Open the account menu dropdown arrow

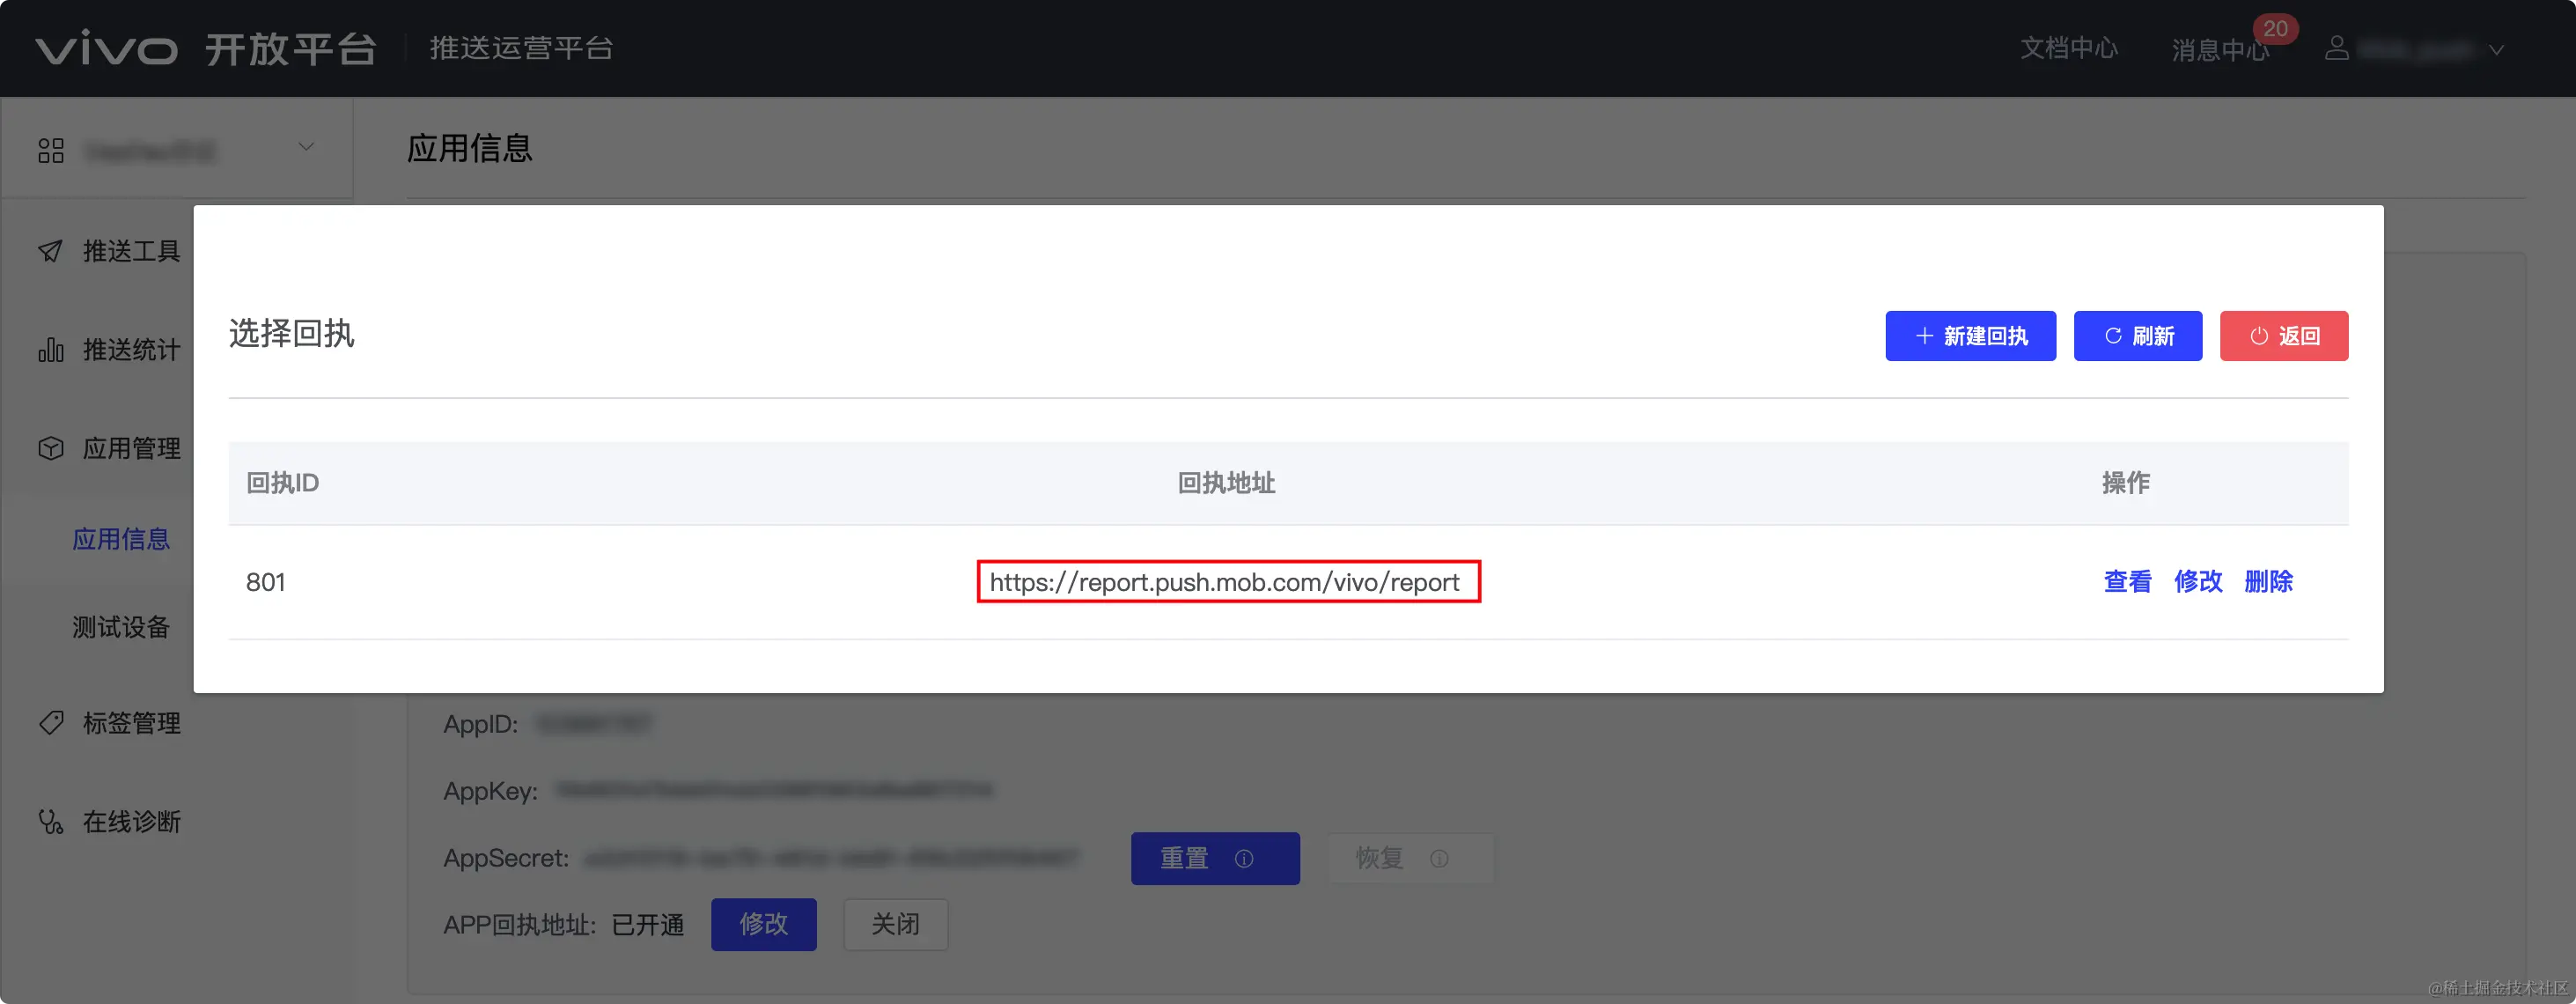pos(2496,50)
